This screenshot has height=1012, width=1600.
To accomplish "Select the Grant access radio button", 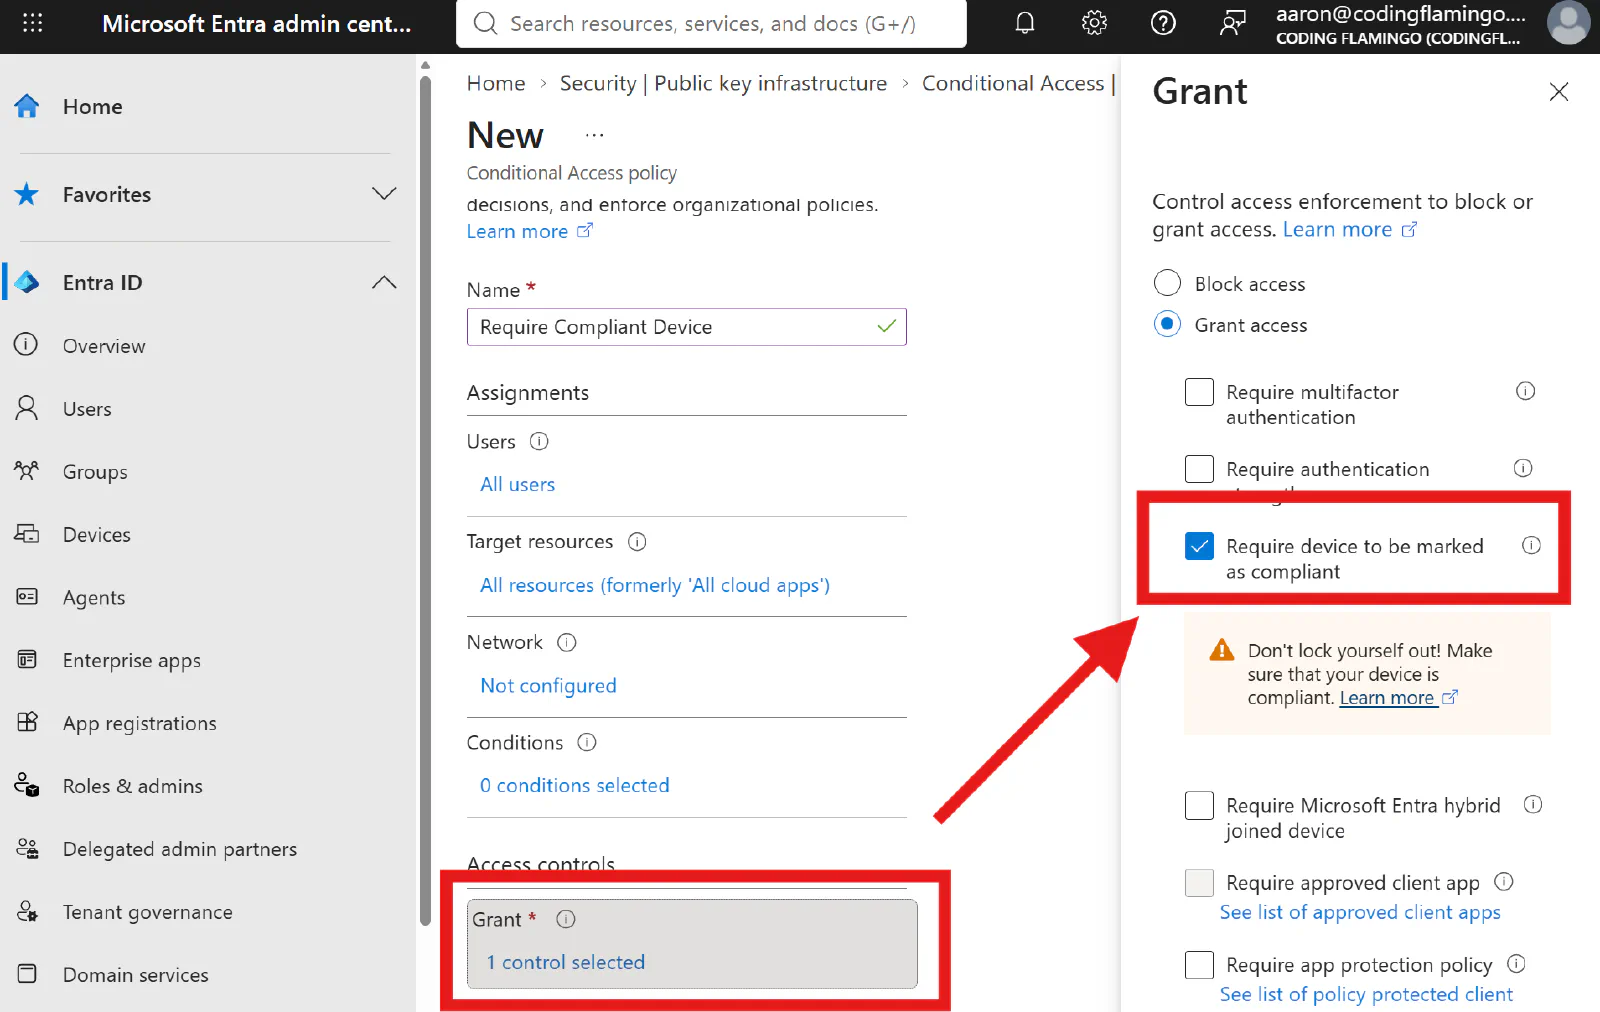I will (1167, 324).
